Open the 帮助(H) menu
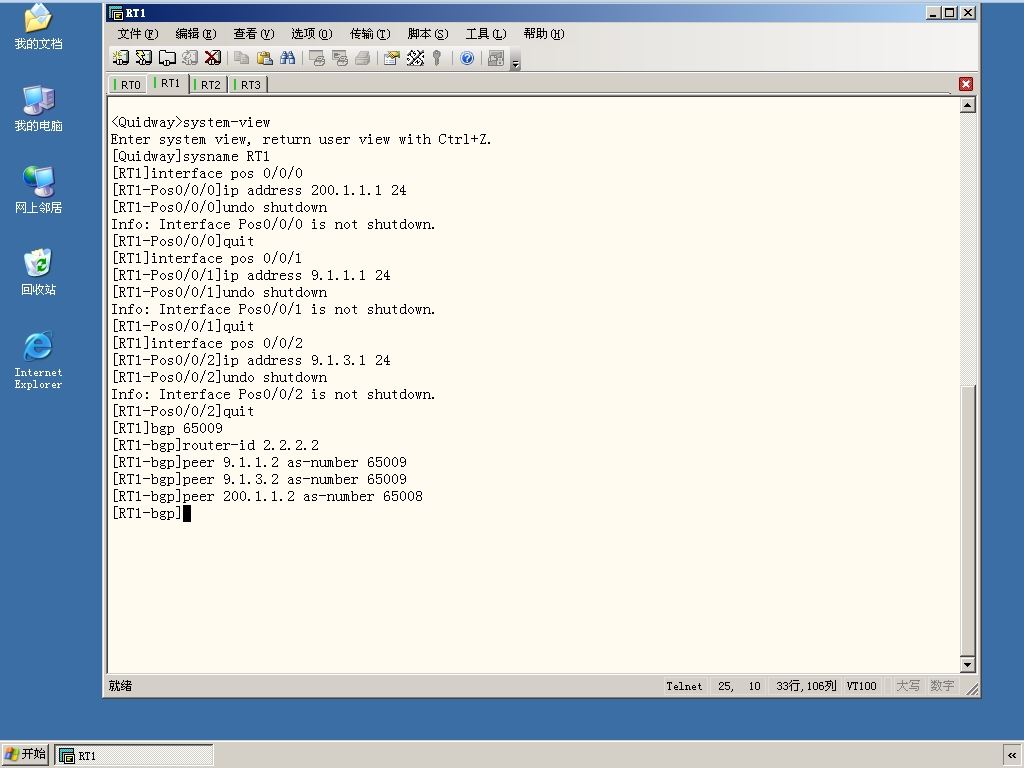1024x768 pixels. [x=544, y=33]
